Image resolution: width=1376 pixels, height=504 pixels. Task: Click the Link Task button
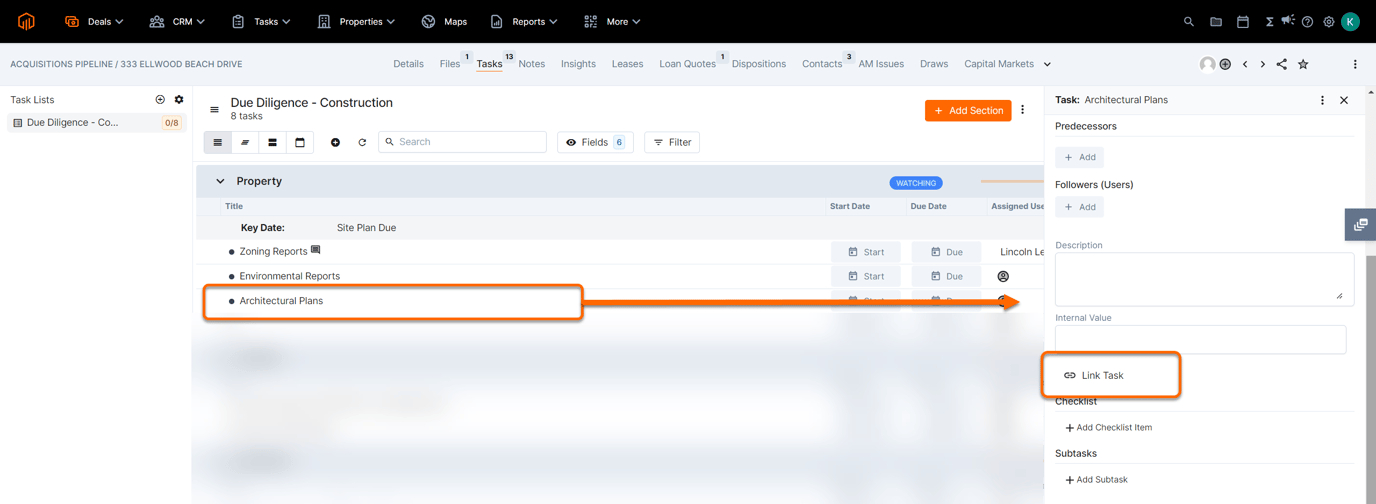1093,375
